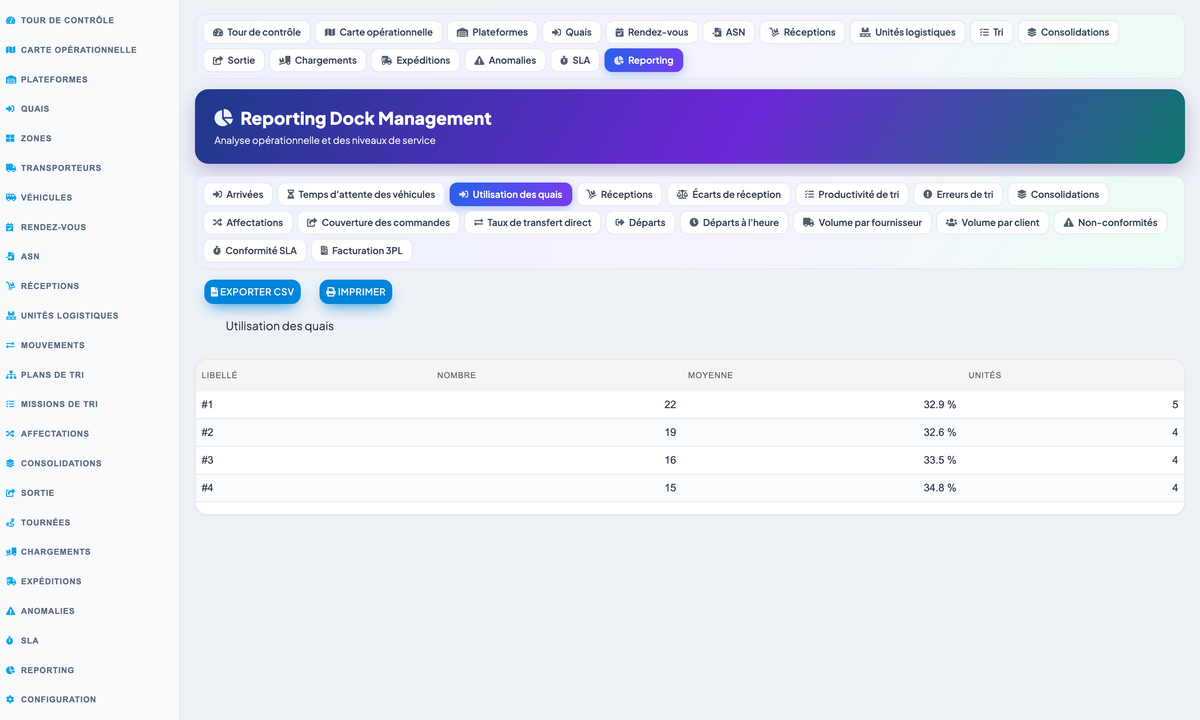Open the Conformité SLA report
Image resolution: width=1200 pixels, height=720 pixels.
[255, 250]
